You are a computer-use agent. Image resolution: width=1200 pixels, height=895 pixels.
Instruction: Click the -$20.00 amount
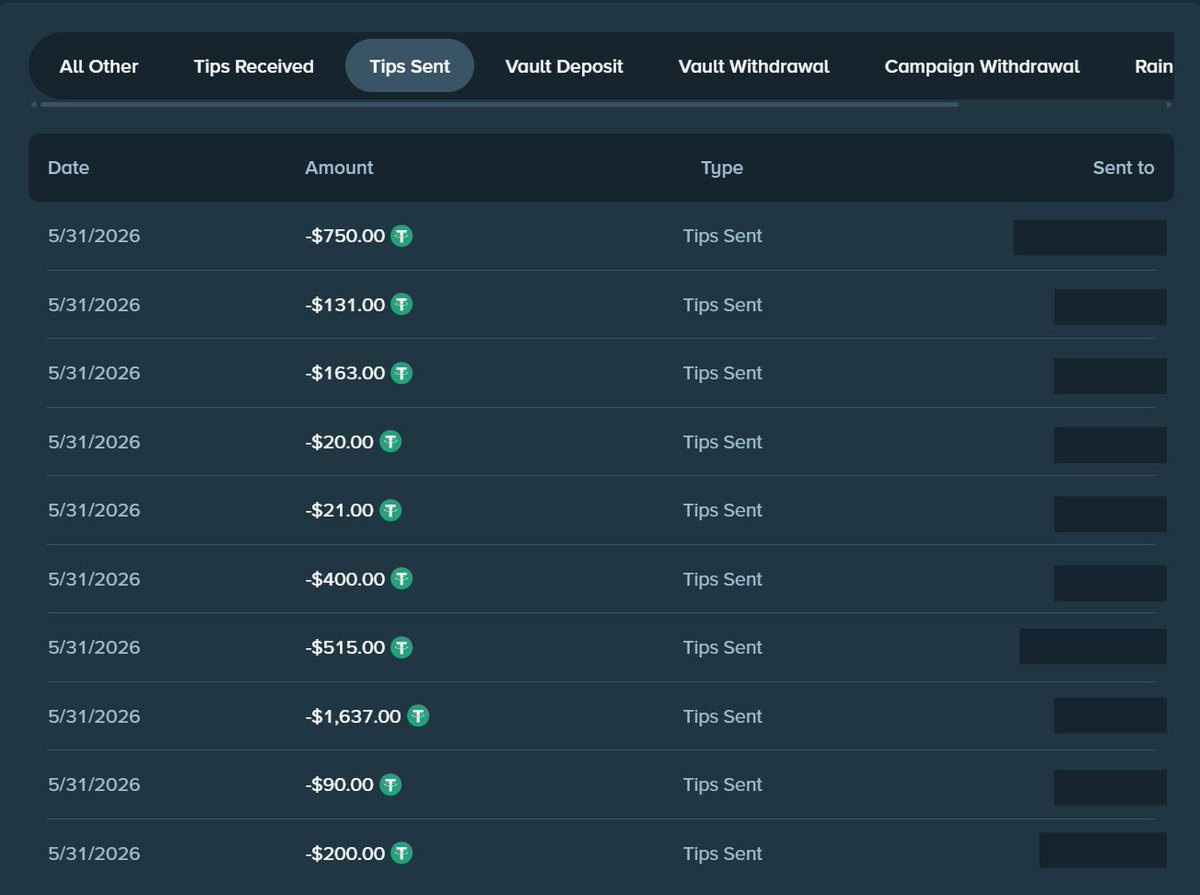point(339,441)
